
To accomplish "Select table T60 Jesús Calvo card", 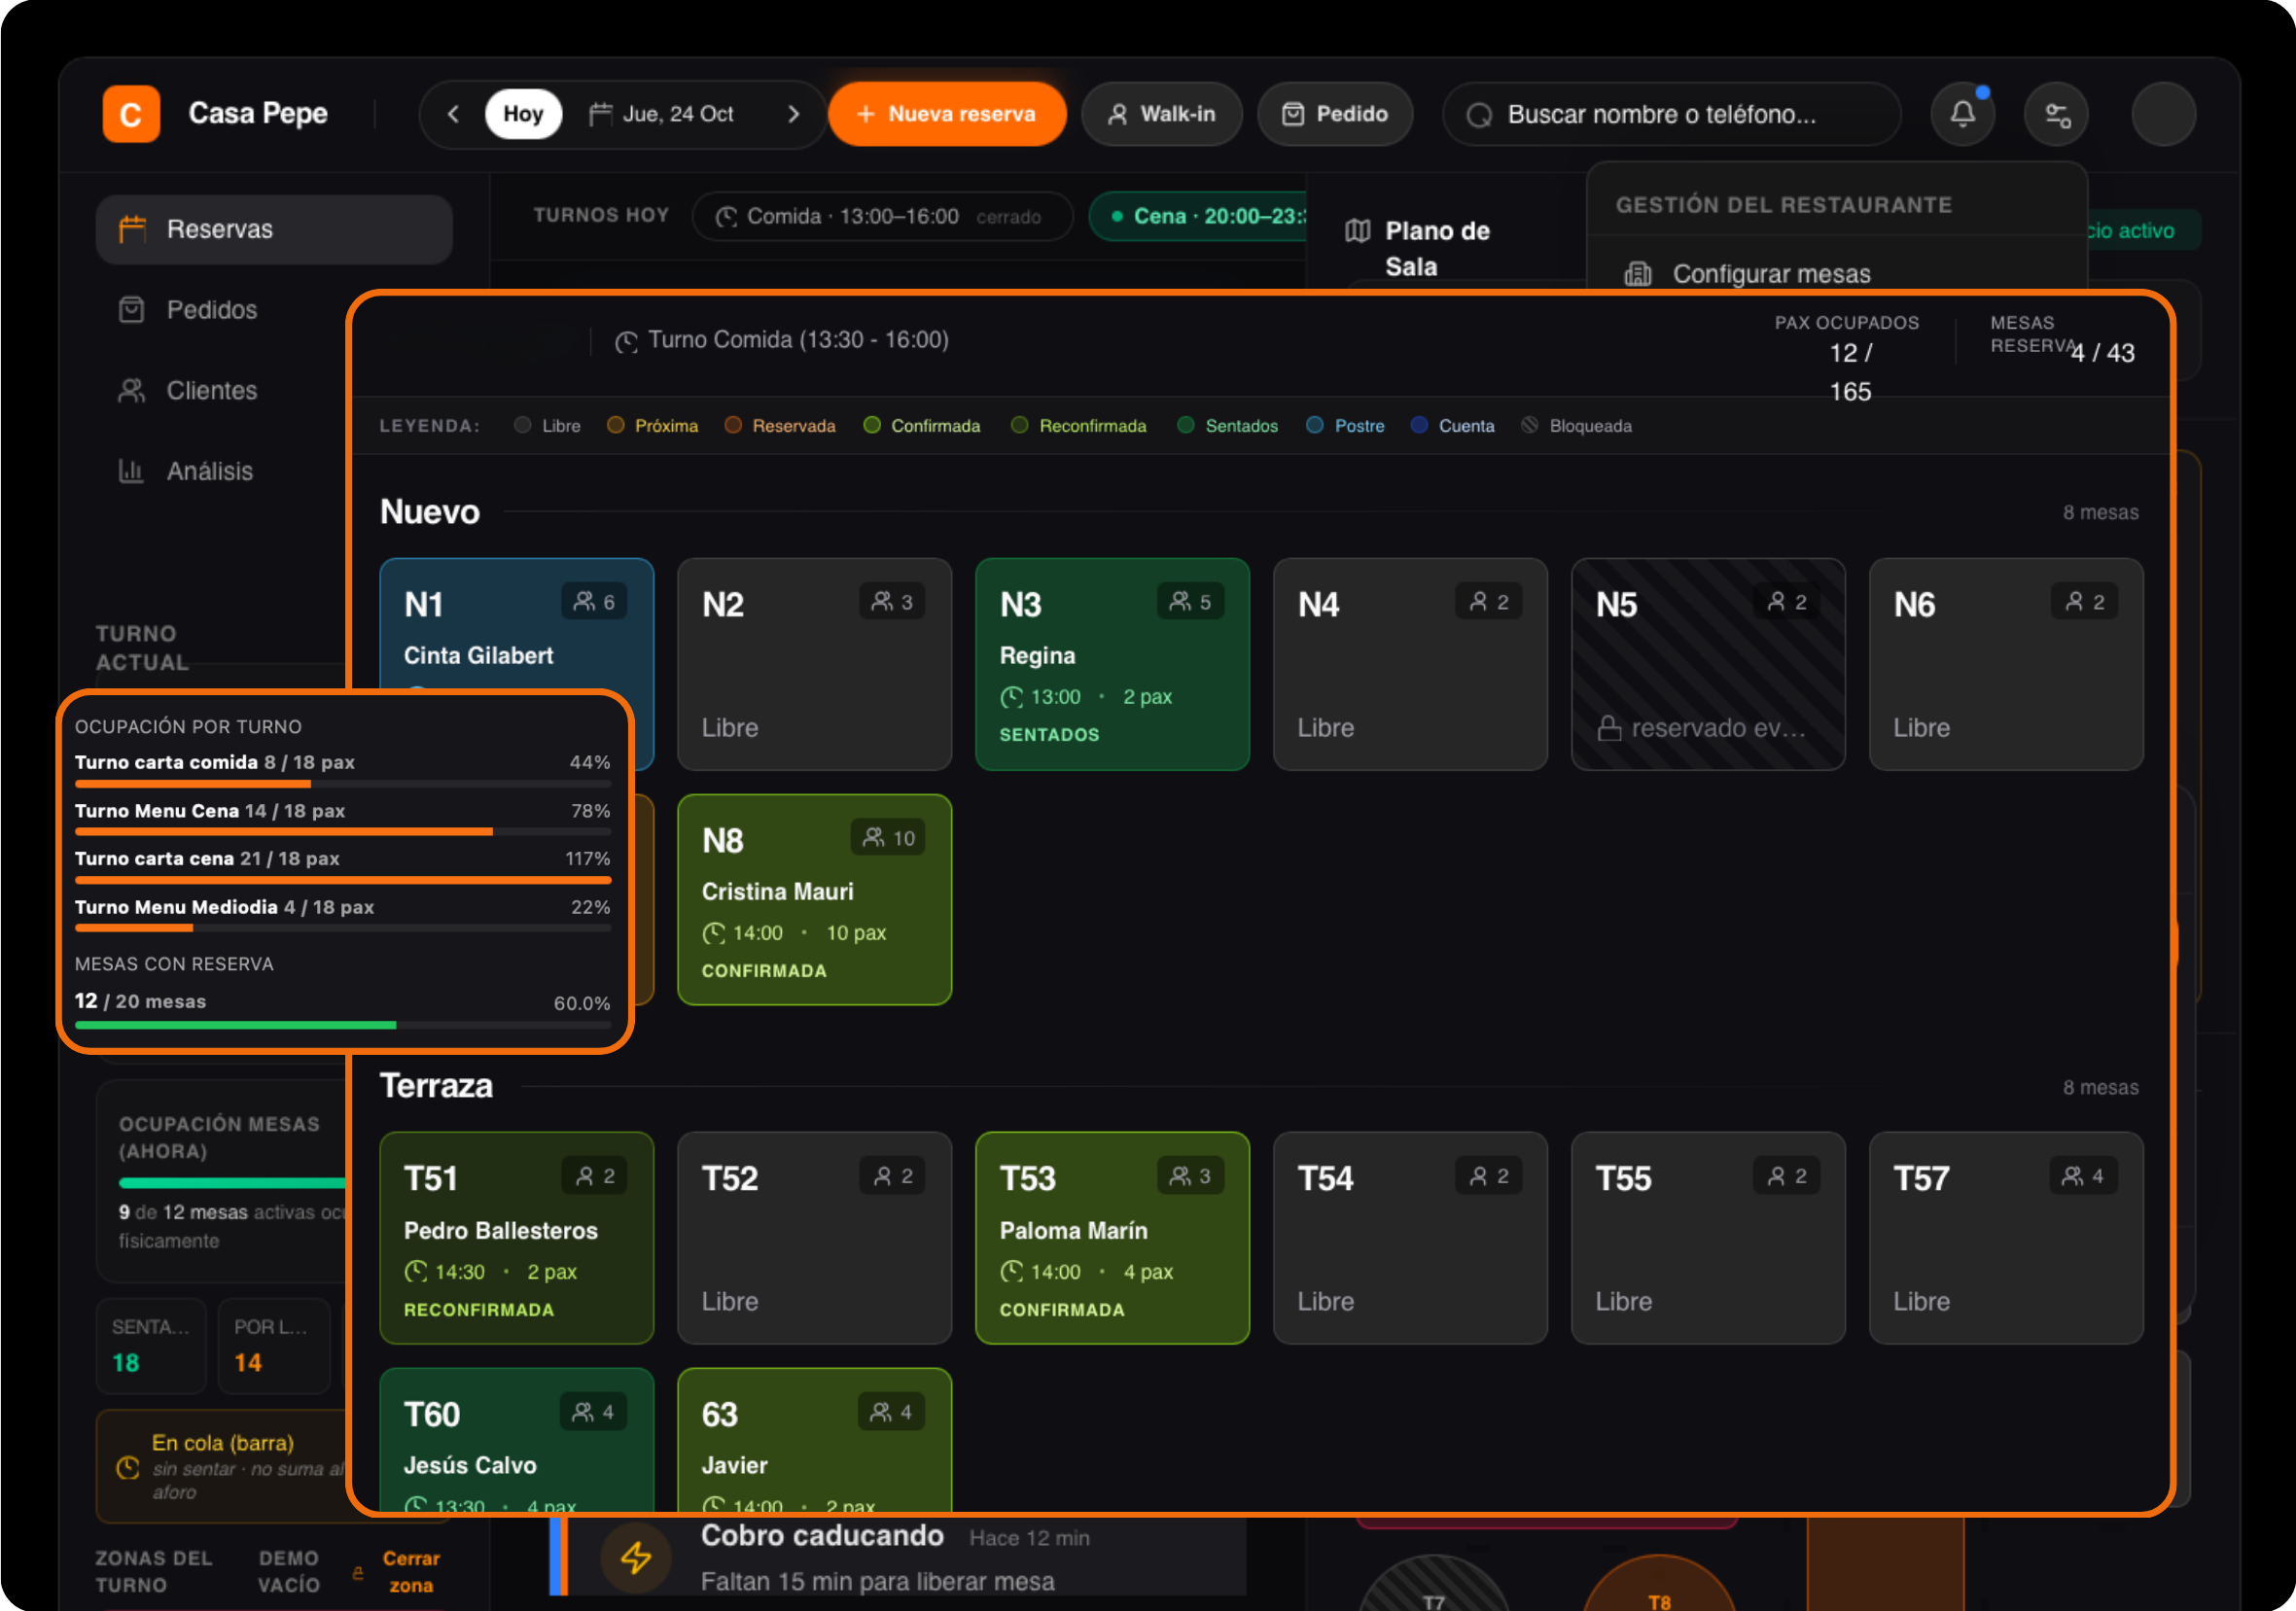I will [517, 1440].
